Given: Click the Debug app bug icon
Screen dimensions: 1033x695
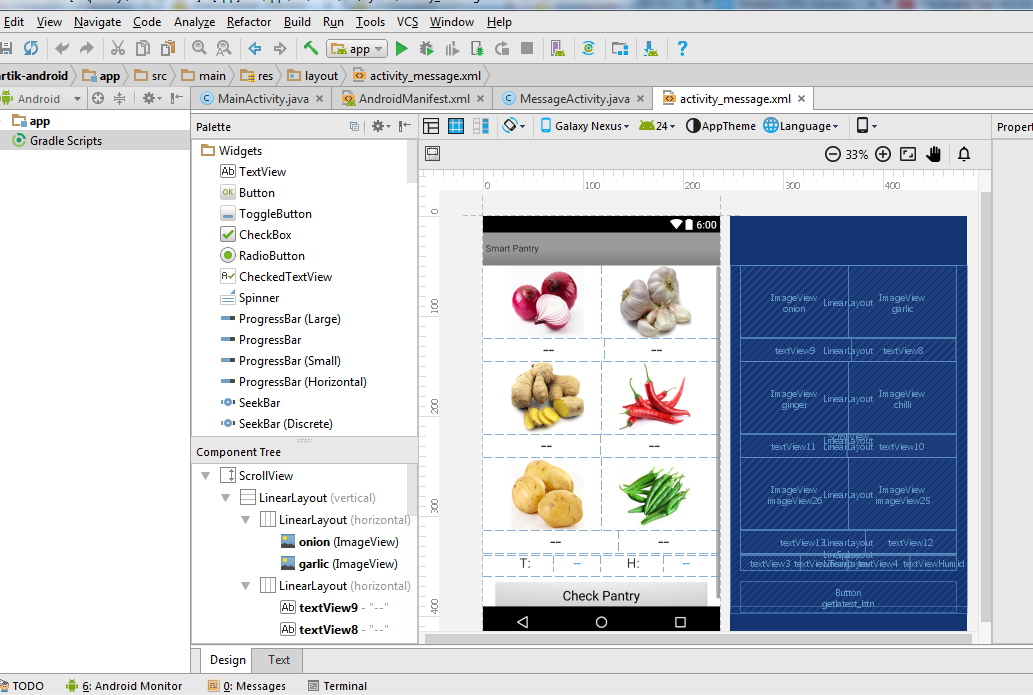Looking at the screenshot, I should click(426, 48).
